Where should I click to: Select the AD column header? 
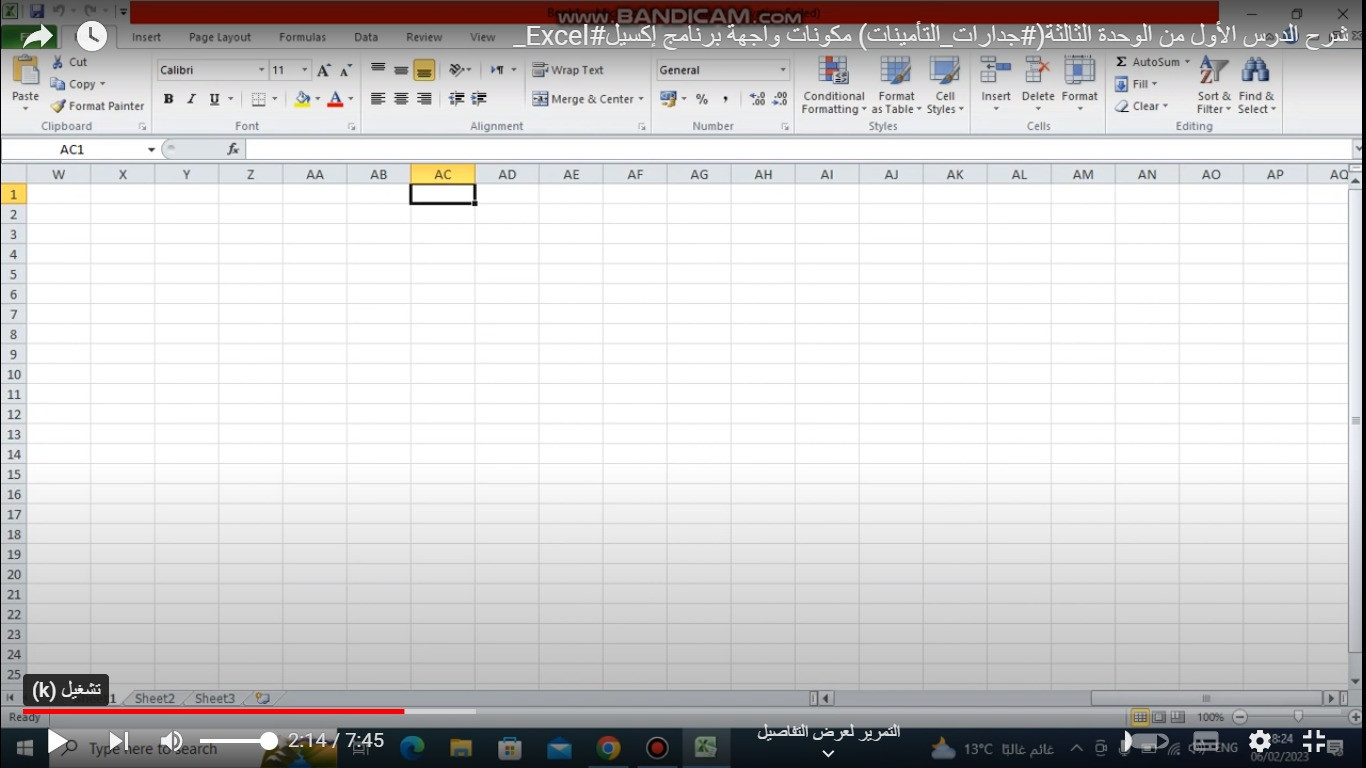(507, 174)
